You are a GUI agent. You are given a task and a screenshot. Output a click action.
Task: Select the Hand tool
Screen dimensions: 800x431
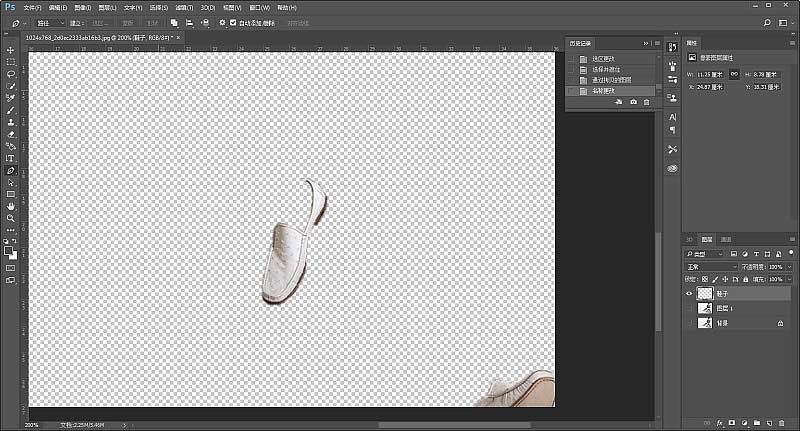point(10,205)
